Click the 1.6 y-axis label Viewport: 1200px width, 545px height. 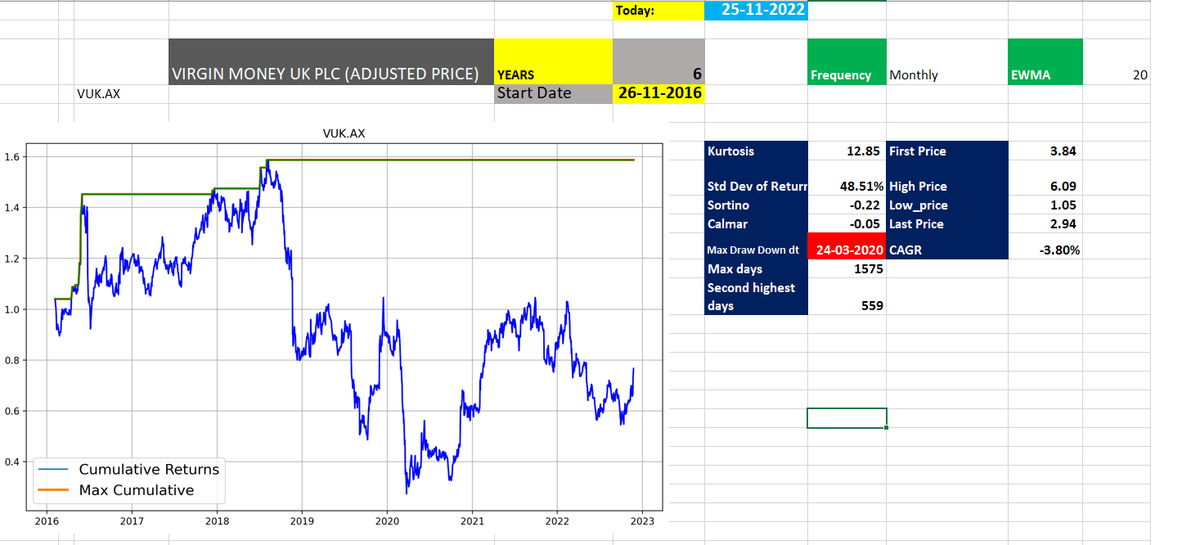click(11, 157)
